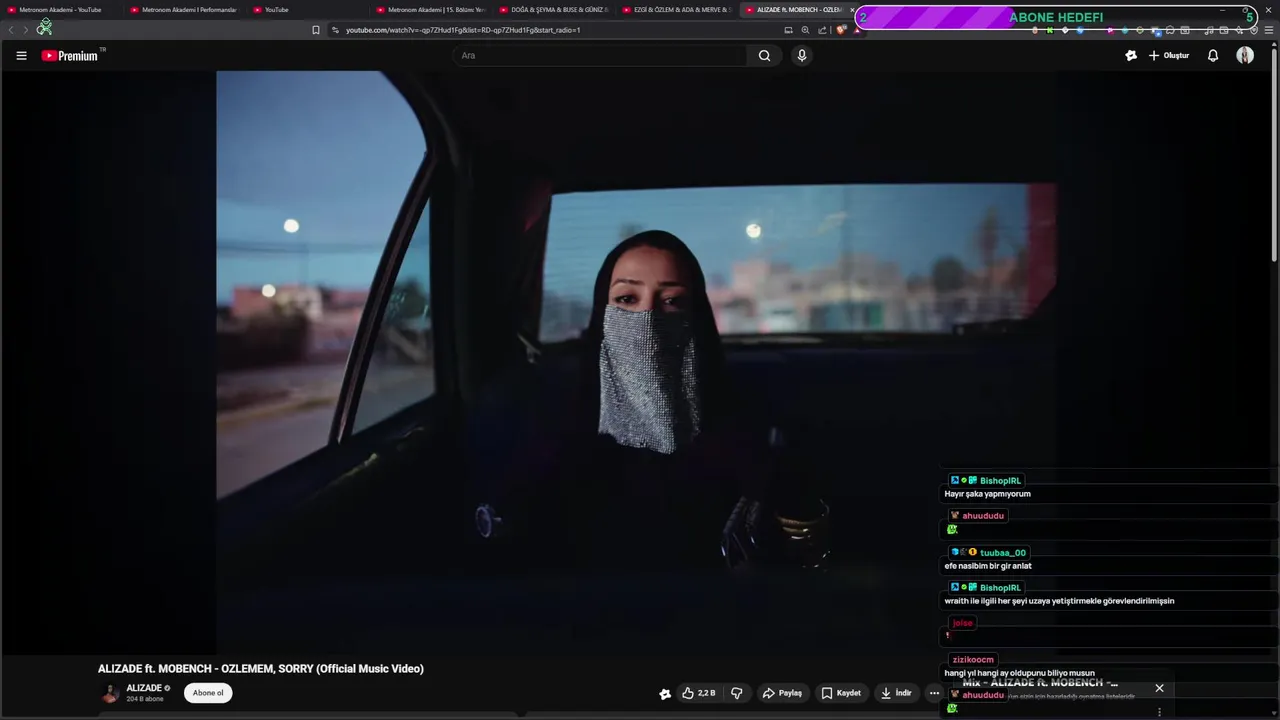
Task: Close the active ALIZADE ft. MOBENCH tab
Action: coord(852,10)
